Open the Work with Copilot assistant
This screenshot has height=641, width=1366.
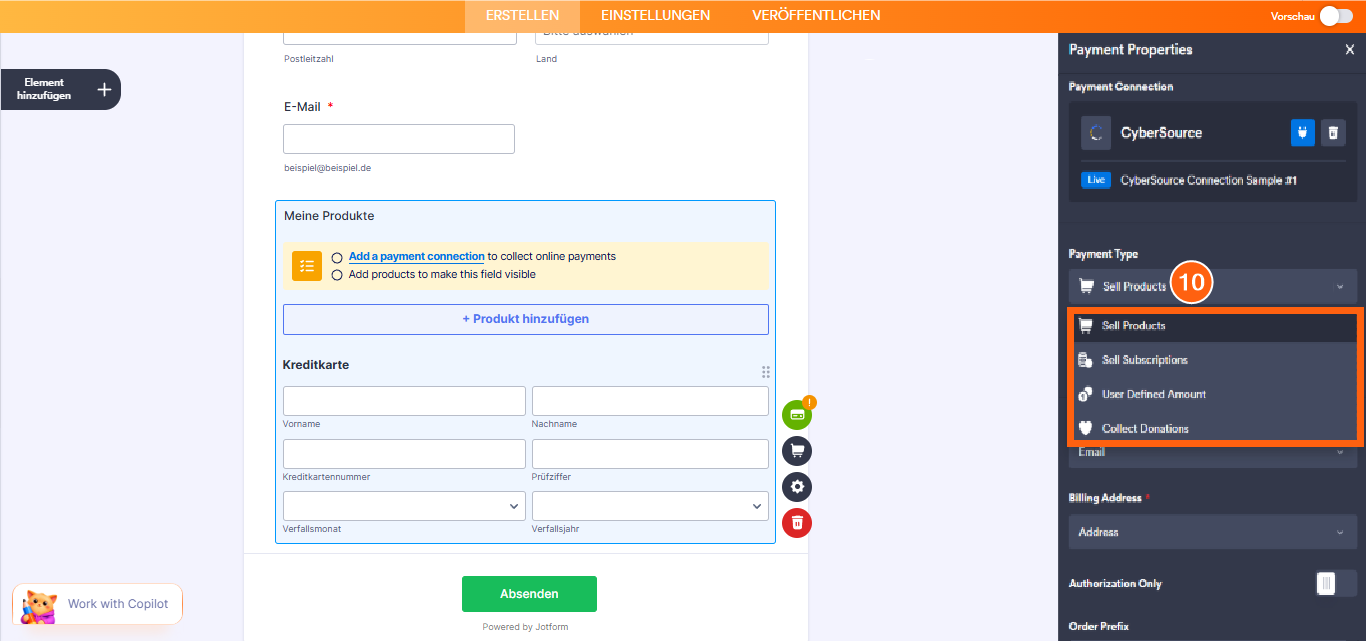97,604
